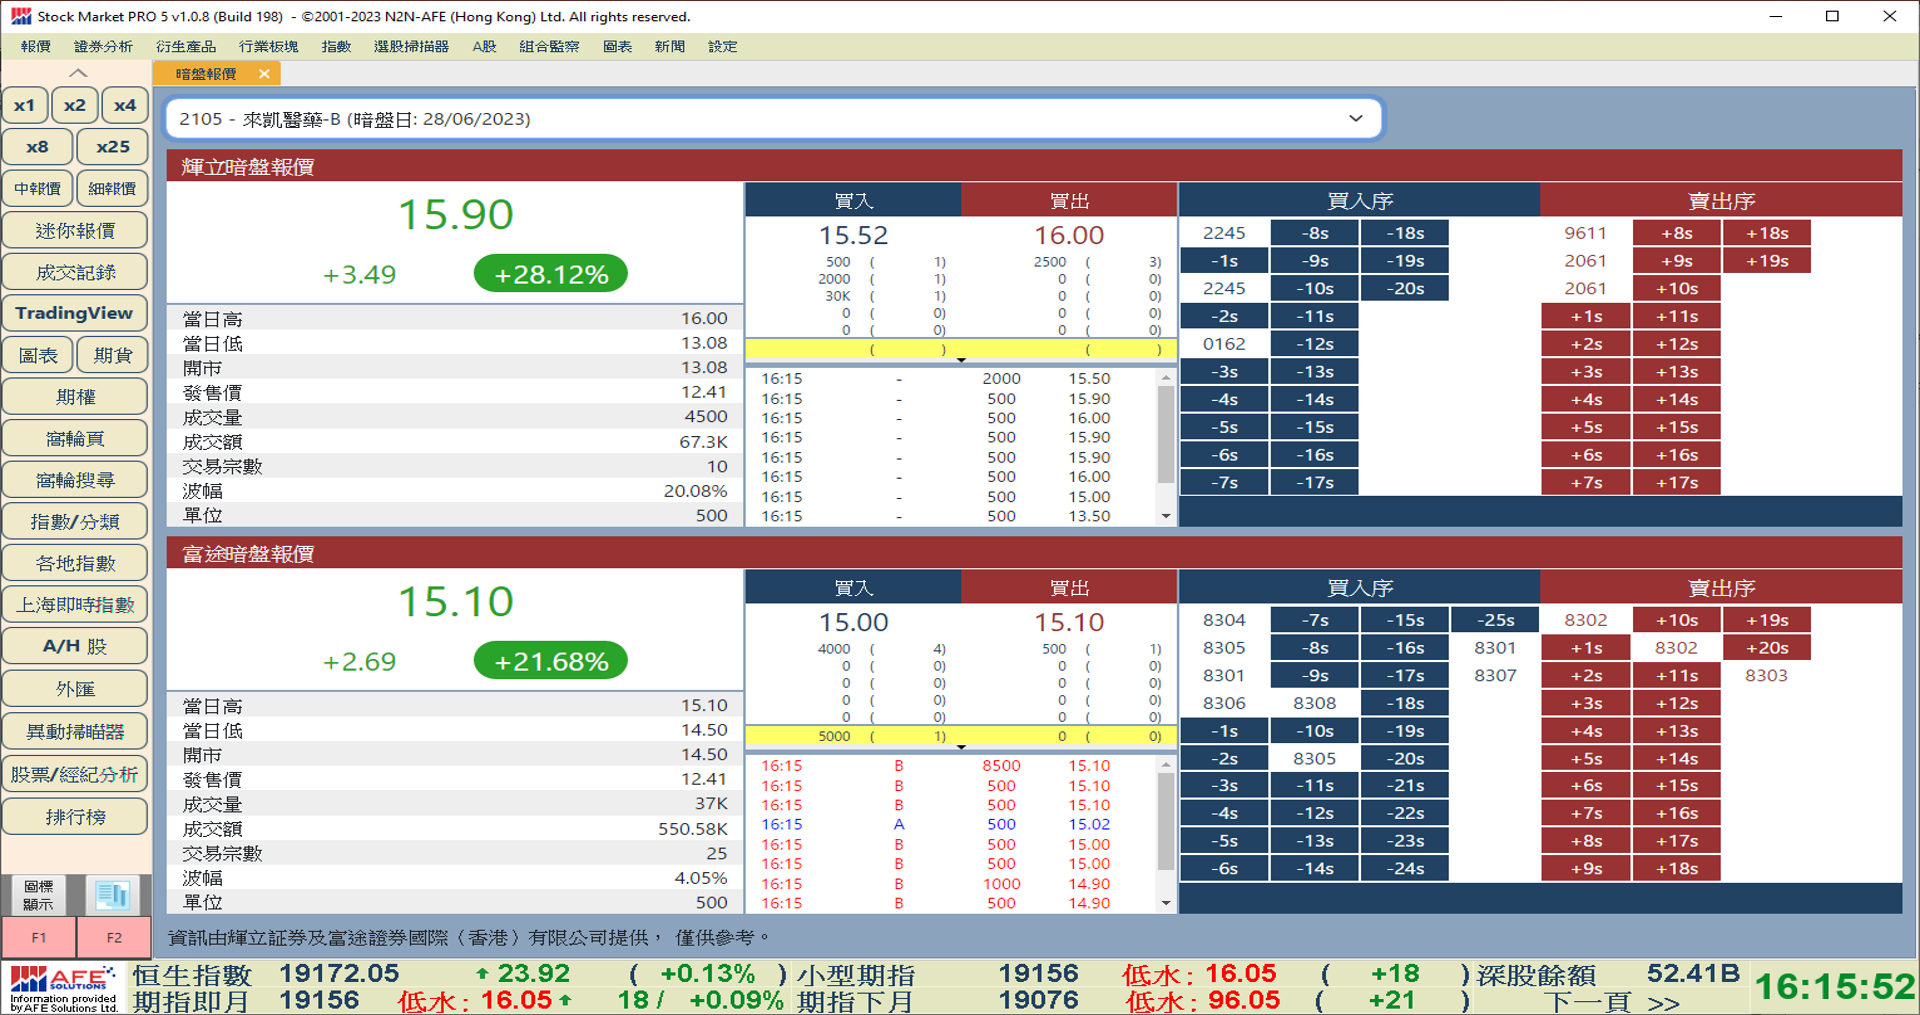Open the 指數 menu

336,47
